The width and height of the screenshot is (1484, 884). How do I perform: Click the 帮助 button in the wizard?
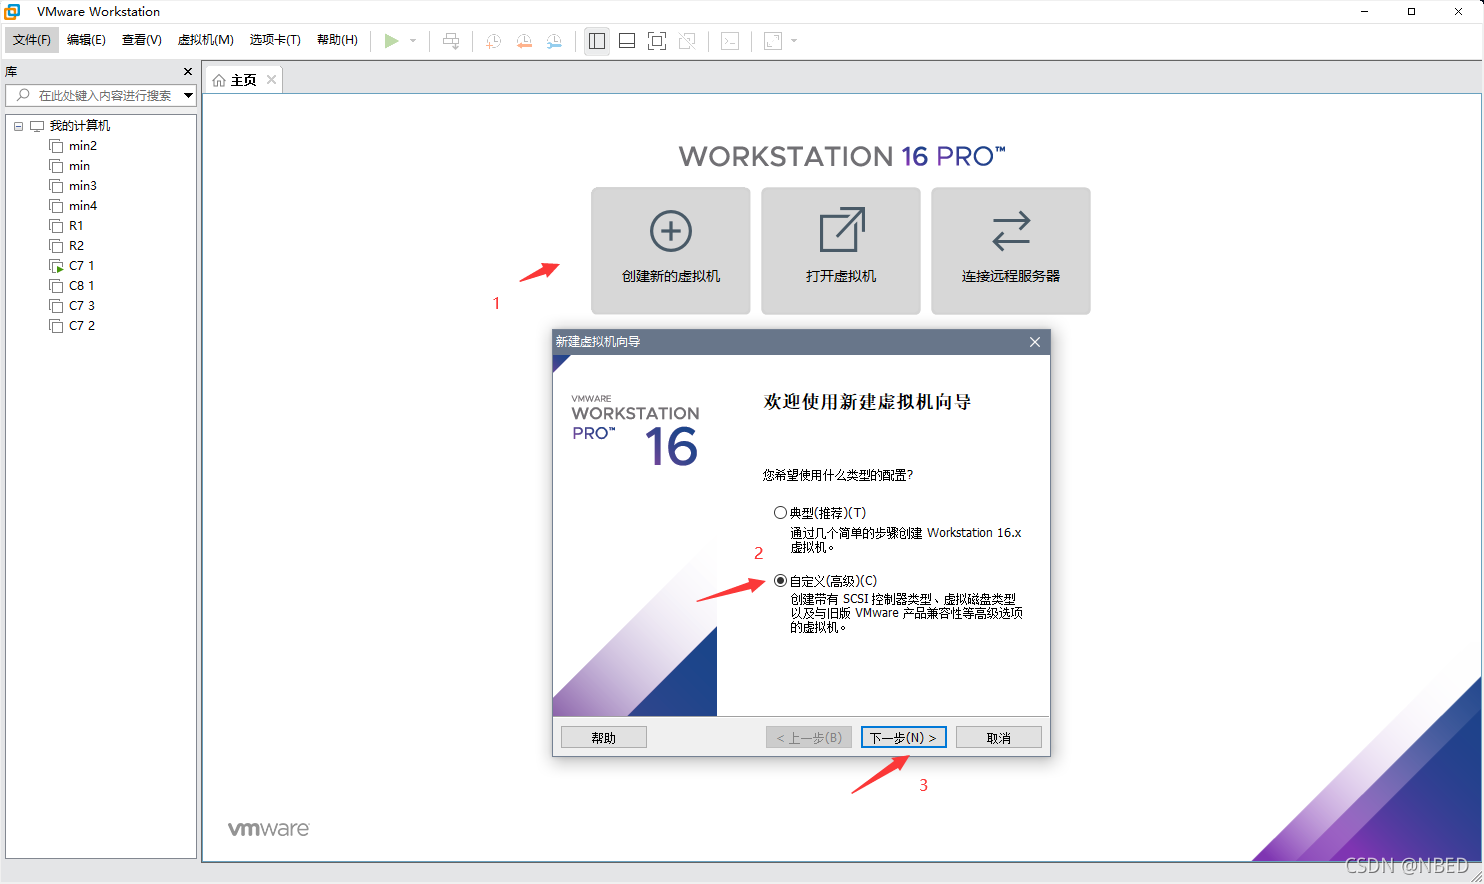(604, 737)
